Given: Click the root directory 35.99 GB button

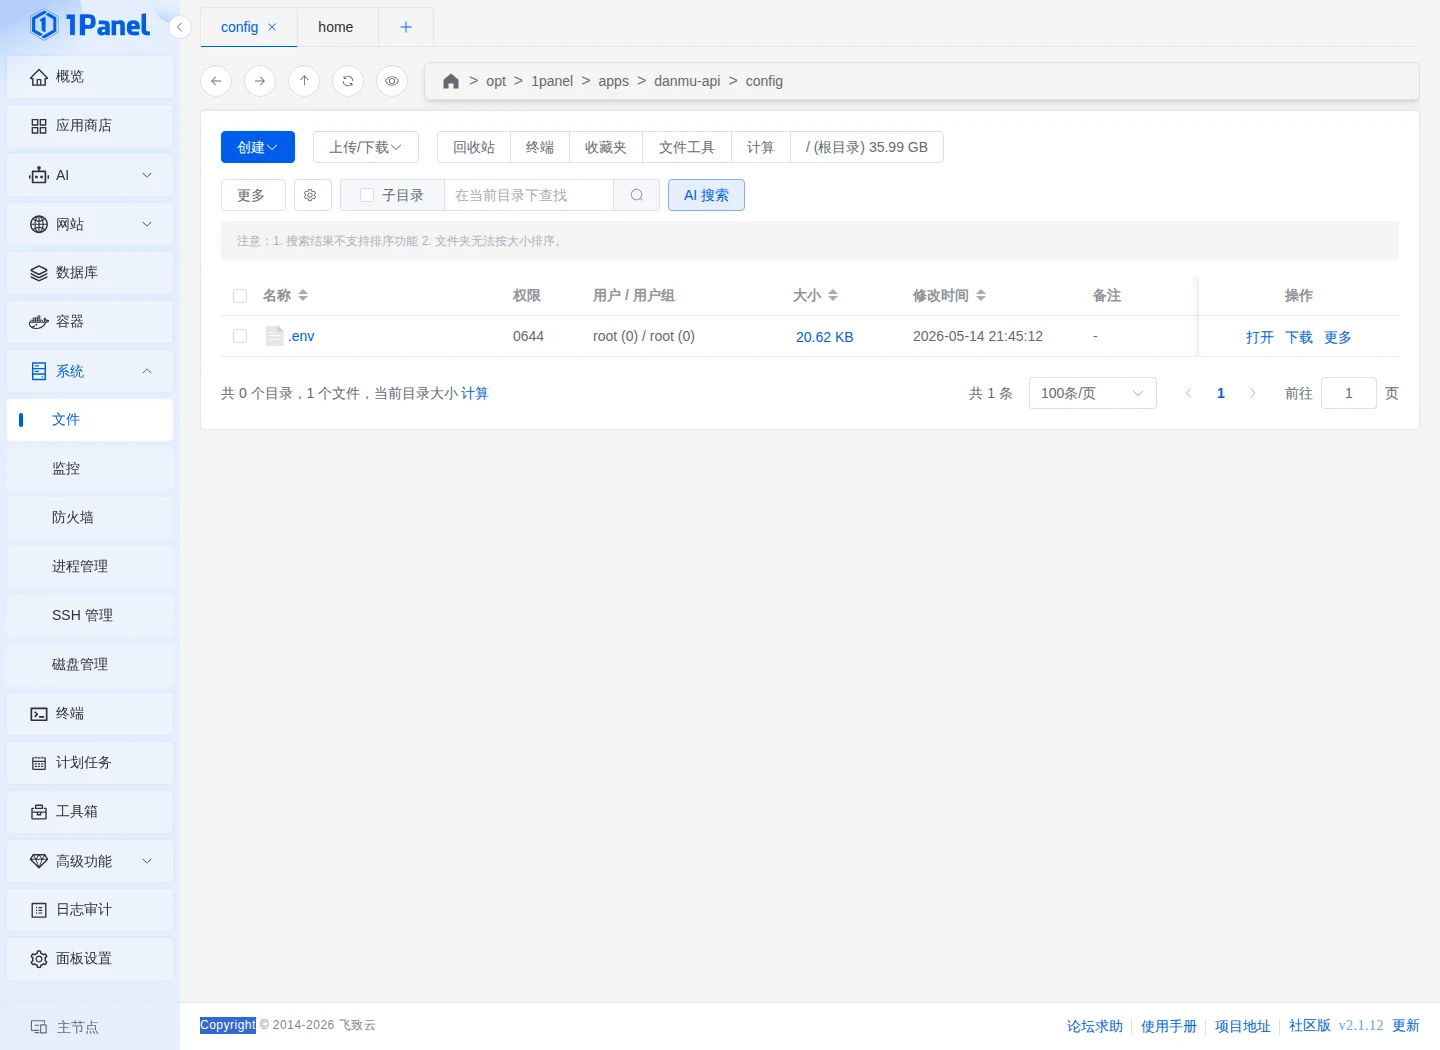Looking at the screenshot, I should [867, 147].
